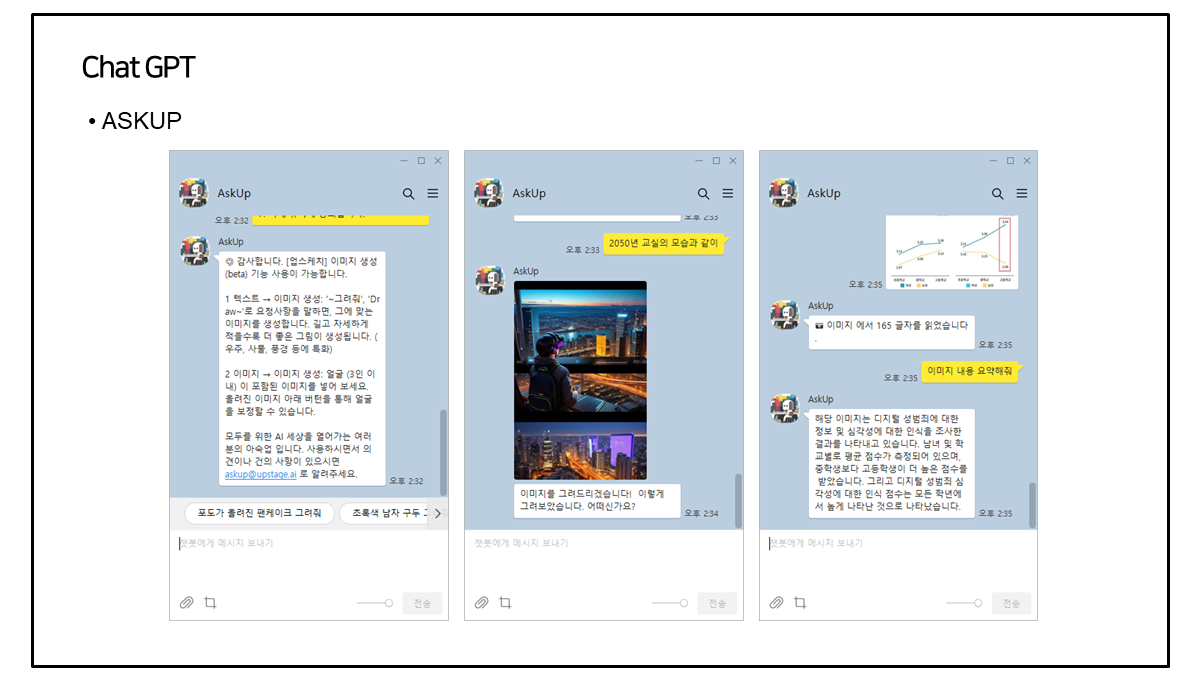The height and width of the screenshot is (675, 1200).
Task: Click the AskUp avatar beside the generated city image
Action: [490, 280]
